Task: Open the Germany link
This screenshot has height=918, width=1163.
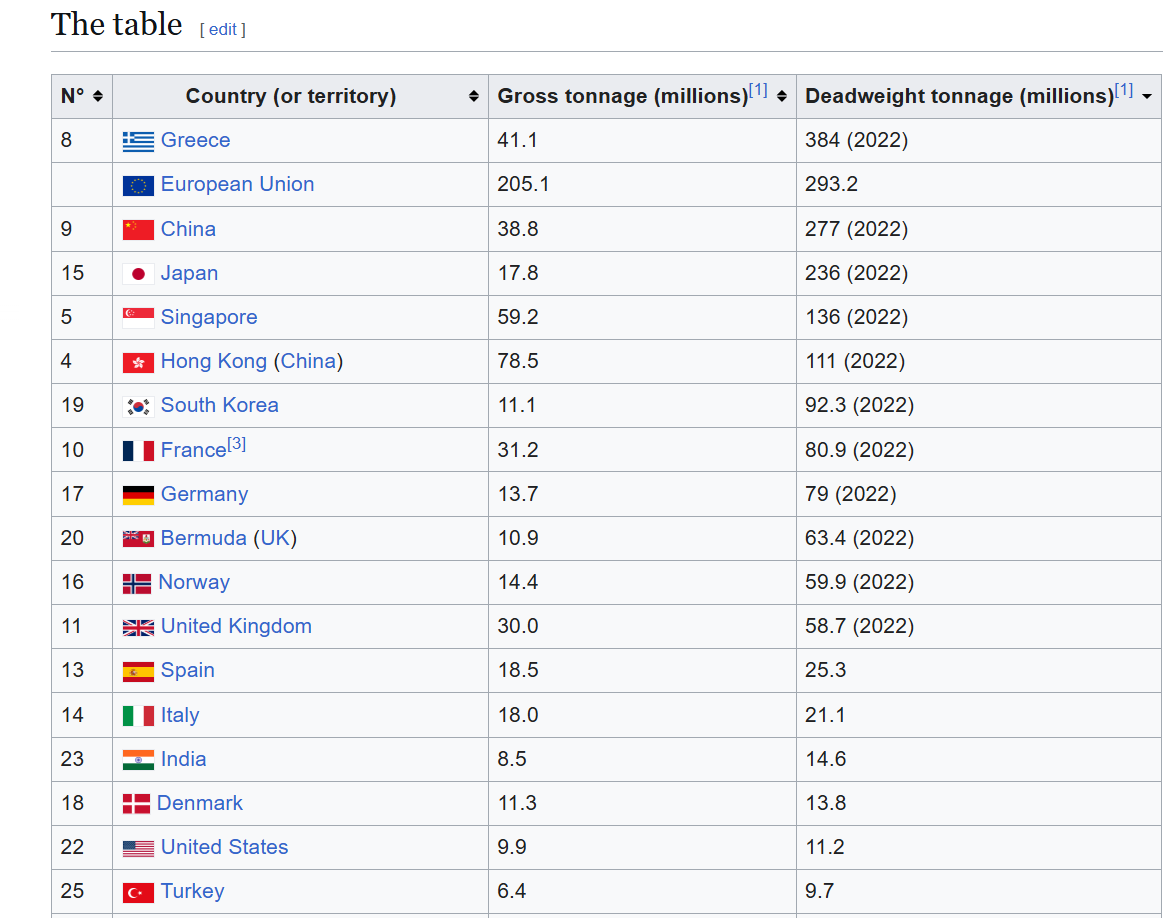Action: [x=205, y=494]
